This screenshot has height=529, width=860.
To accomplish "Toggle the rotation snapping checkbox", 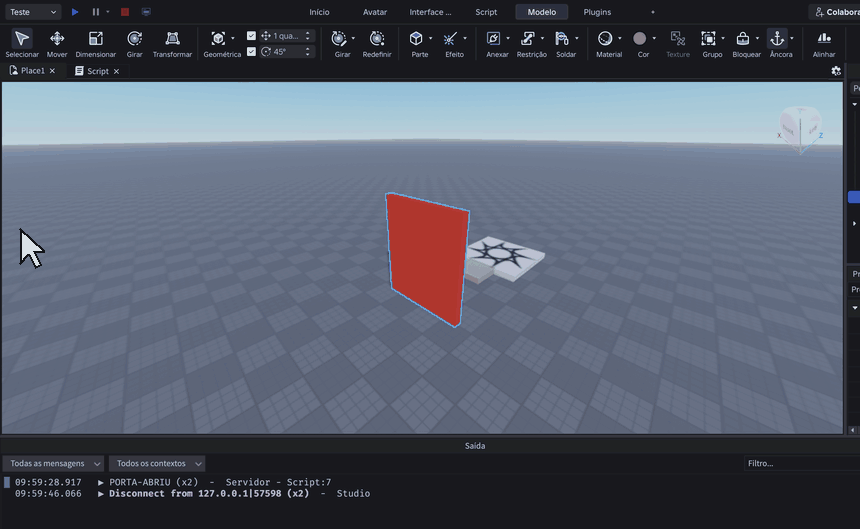I will point(251,52).
